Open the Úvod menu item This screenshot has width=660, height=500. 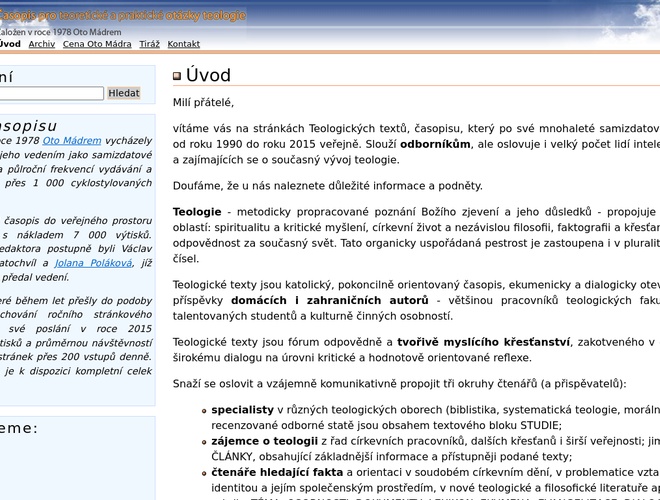point(10,44)
